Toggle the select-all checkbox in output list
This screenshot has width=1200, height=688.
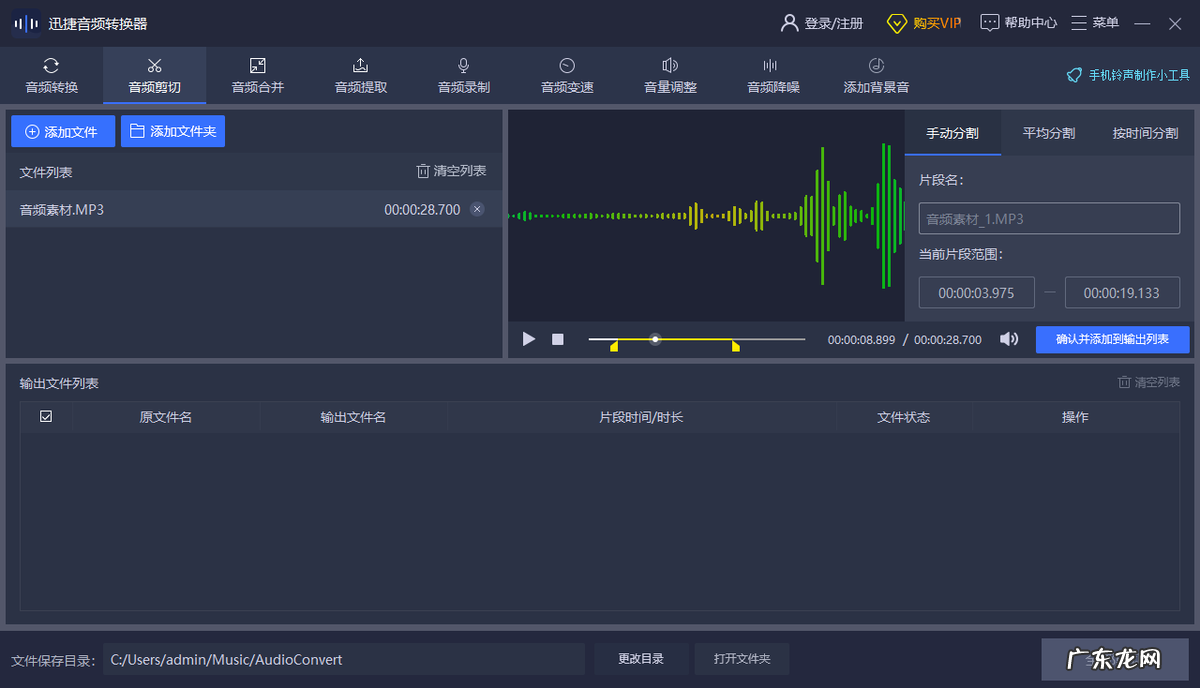[46, 416]
